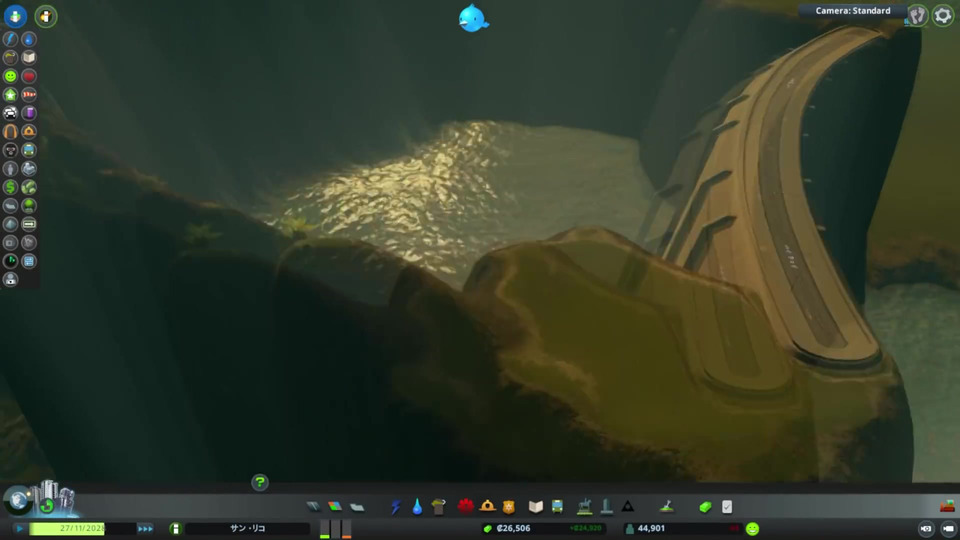Select the Districts tool in bottom toolbar
Screen dimensions: 960x540
tap(357, 506)
